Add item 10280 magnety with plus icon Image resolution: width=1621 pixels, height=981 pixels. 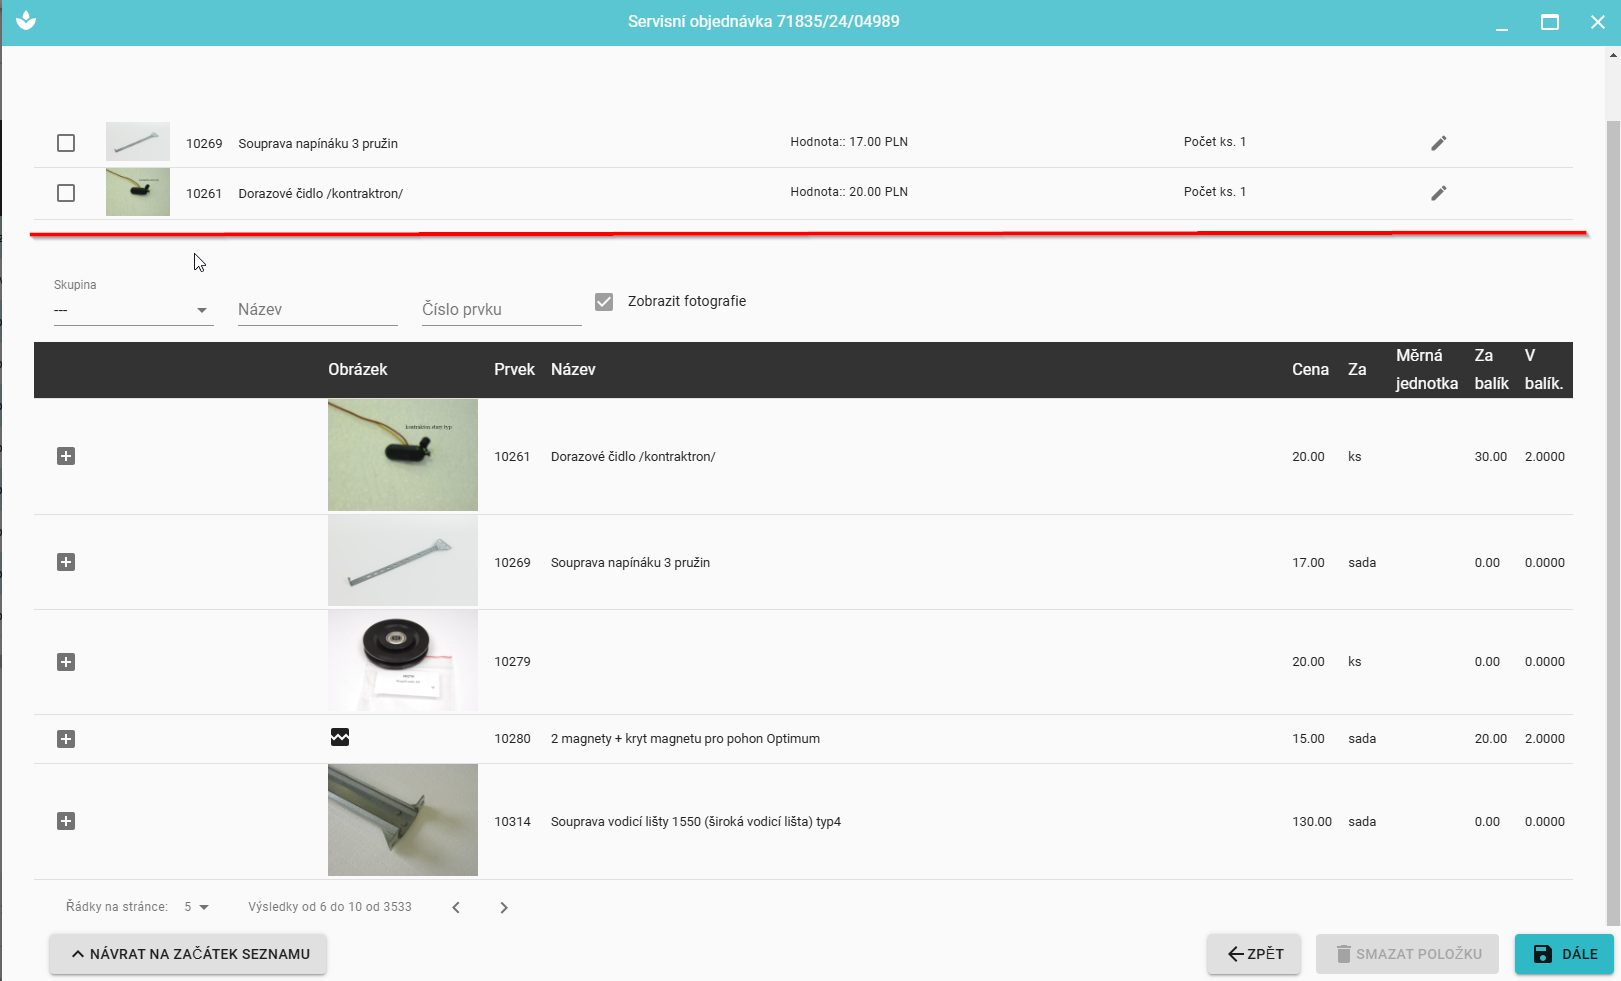point(66,739)
